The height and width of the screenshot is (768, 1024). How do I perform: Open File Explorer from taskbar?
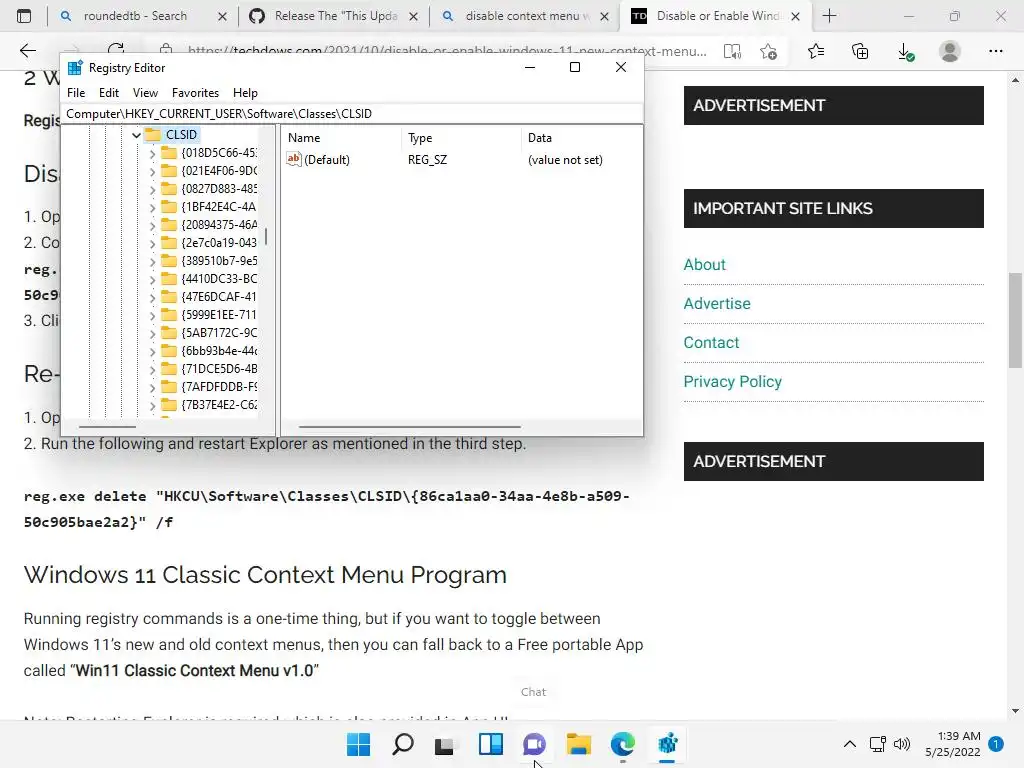coord(579,744)
